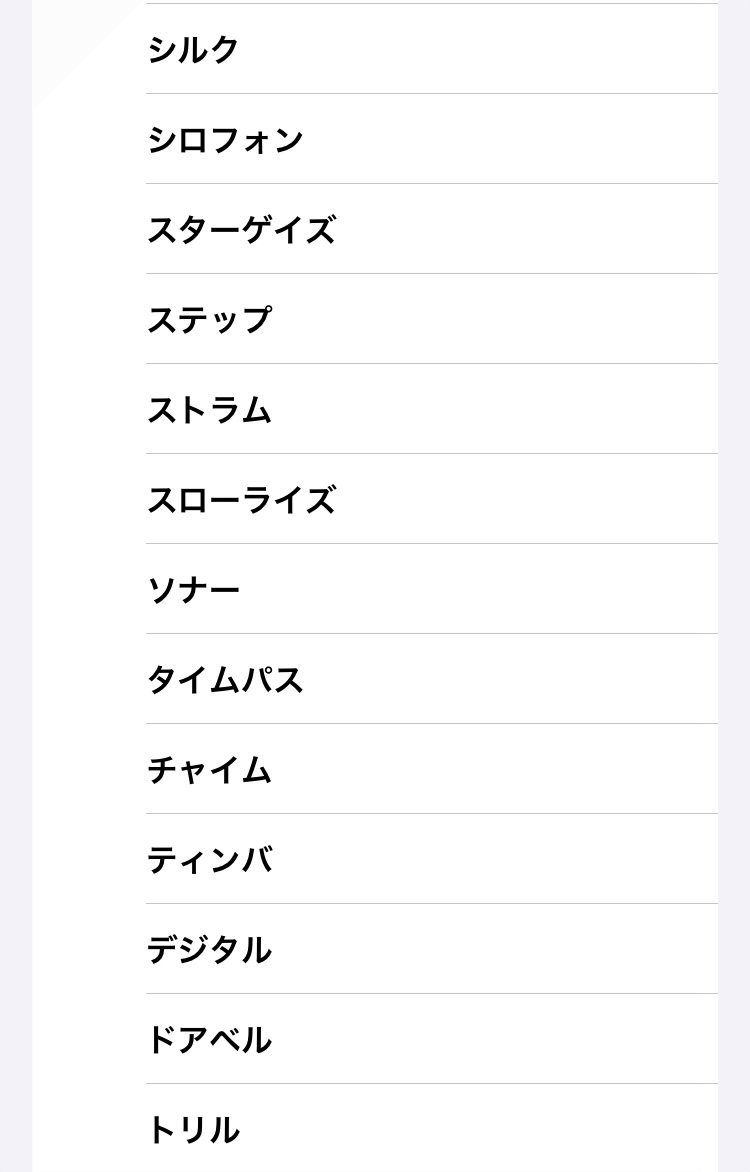The width and height of the screenshot is (750, 1172).
Task: Select the シルク ringtone
Action: coord(194,49)
